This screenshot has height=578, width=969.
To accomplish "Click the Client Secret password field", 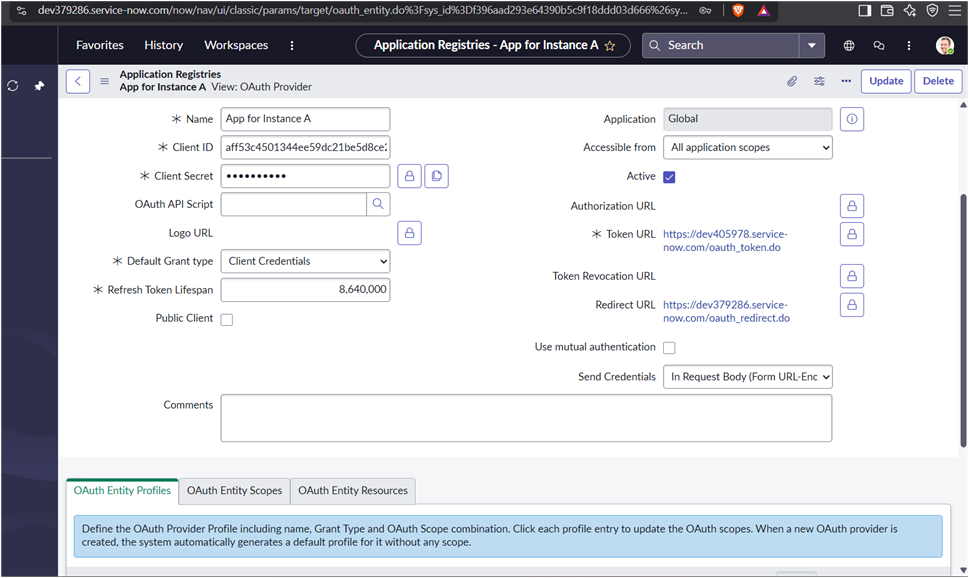I will pyautogui.click(x=305, y=176).
